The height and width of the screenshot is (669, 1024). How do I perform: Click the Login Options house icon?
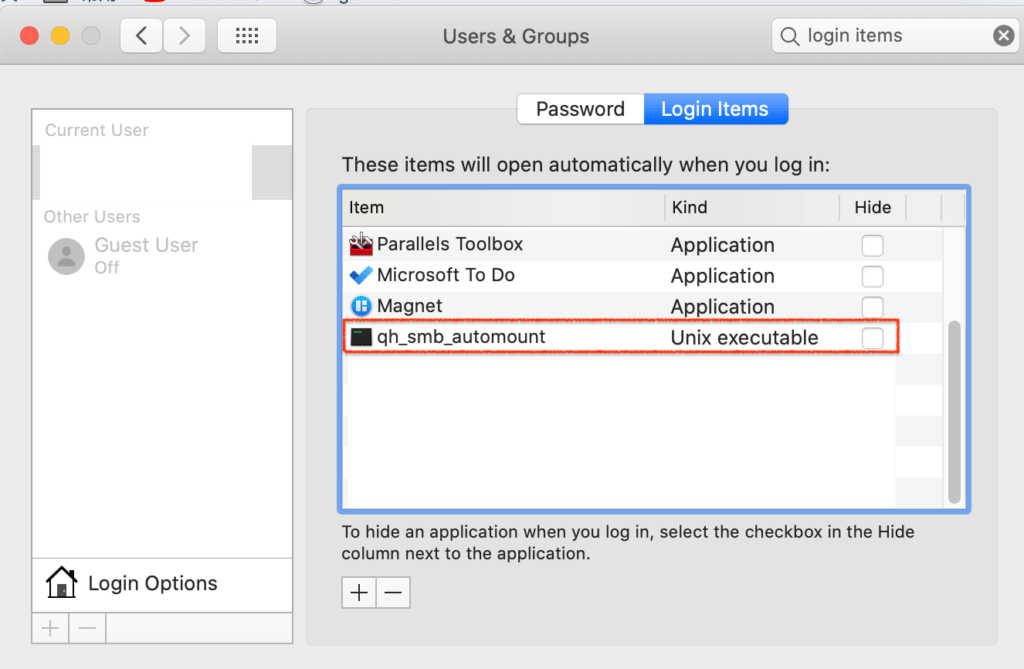[61, 582]
